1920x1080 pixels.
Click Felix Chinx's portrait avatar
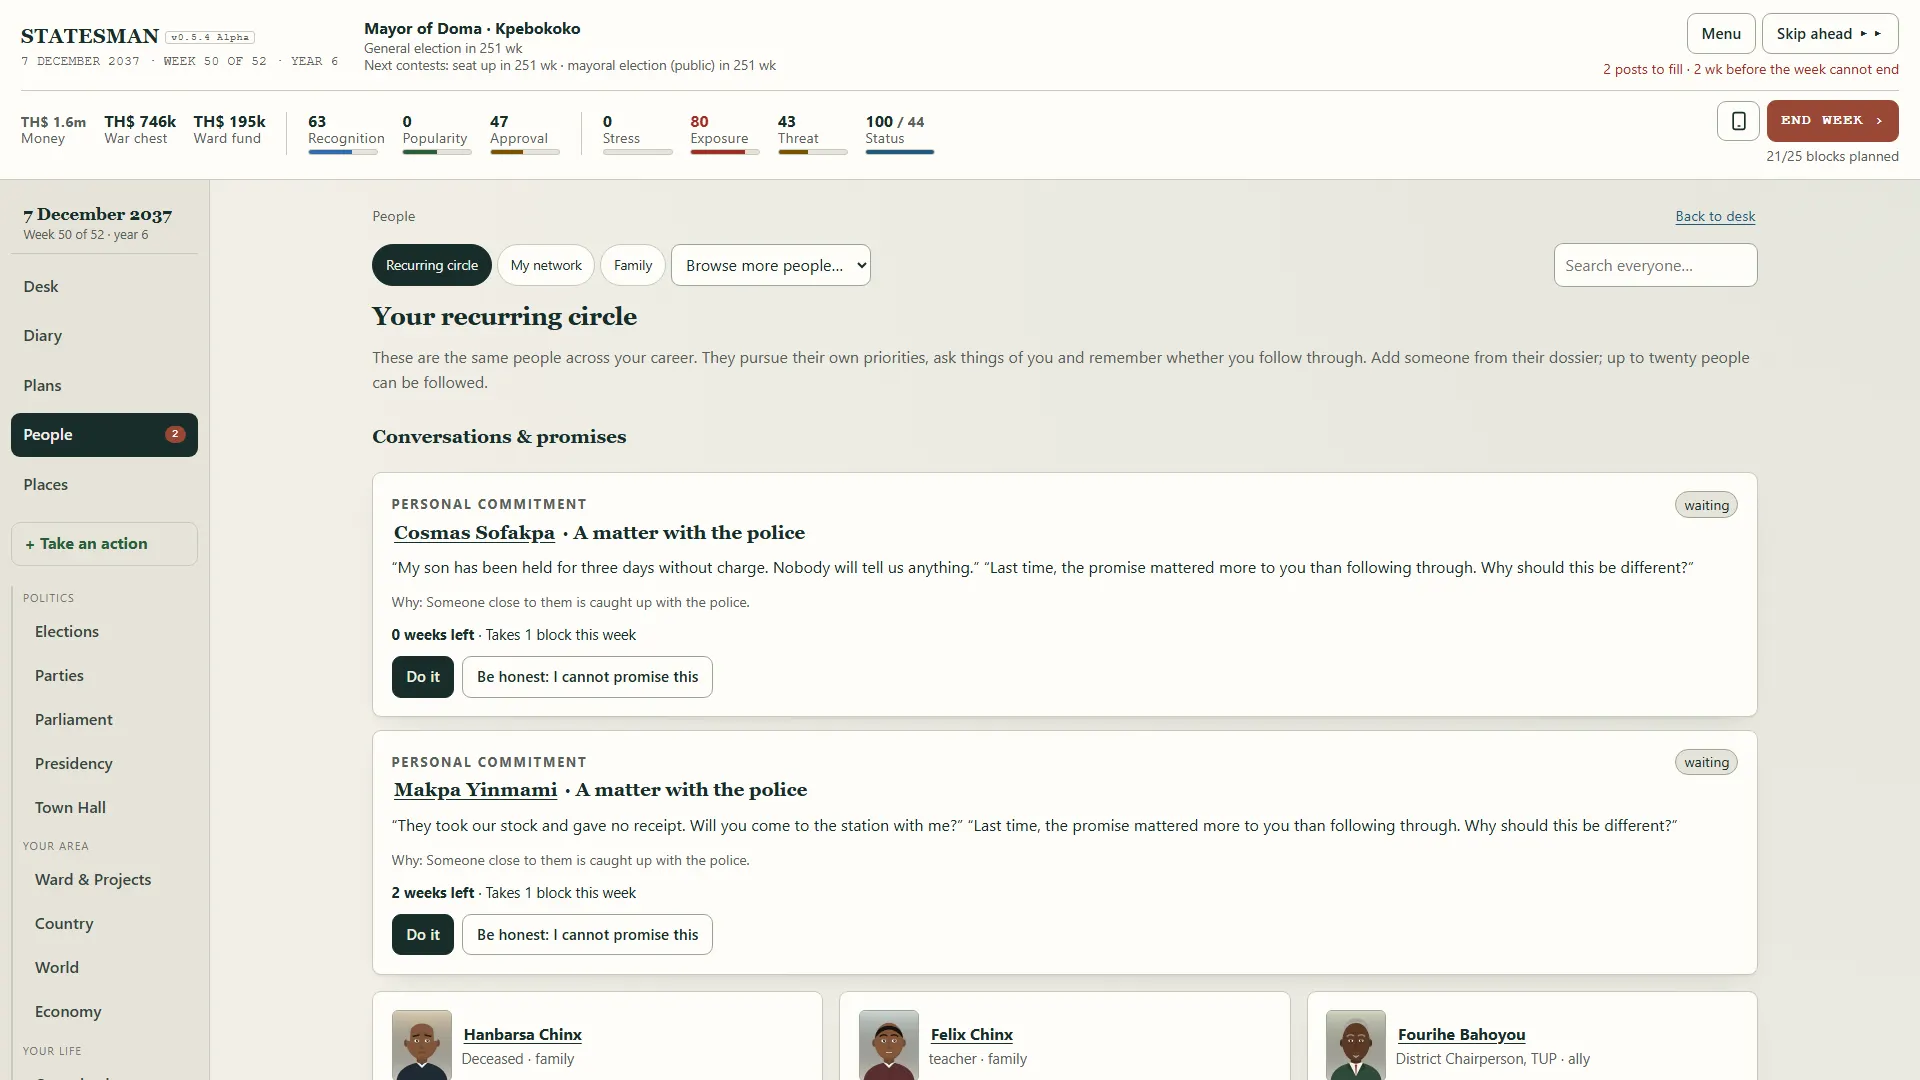(x=889, y=1045)
